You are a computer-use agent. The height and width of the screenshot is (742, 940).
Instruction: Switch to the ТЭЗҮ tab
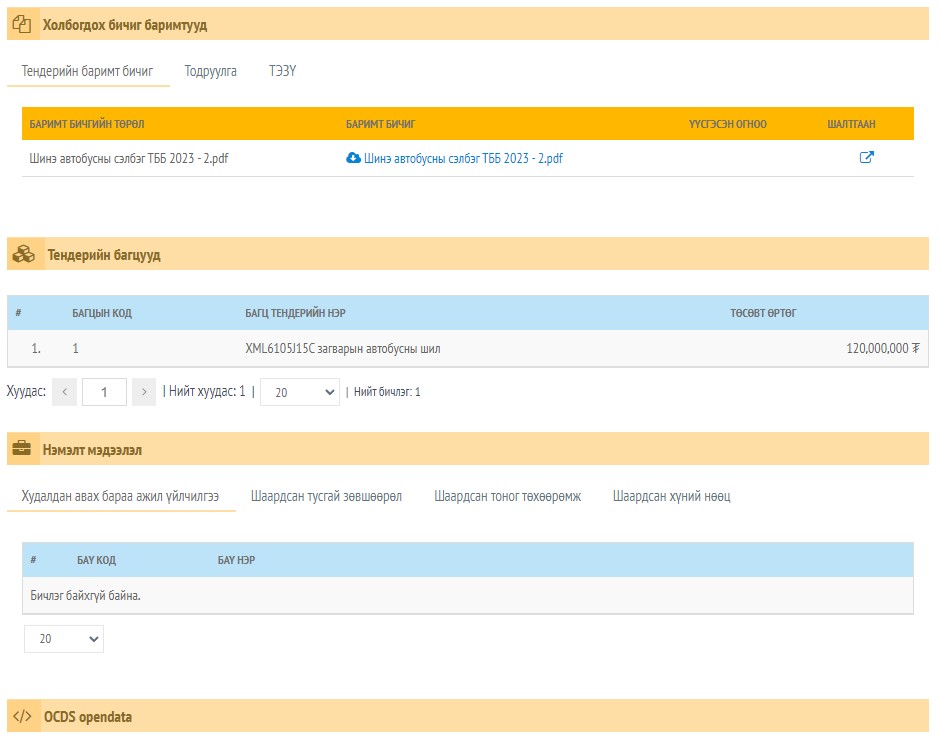pyautogui.click(x=282, y=71)
